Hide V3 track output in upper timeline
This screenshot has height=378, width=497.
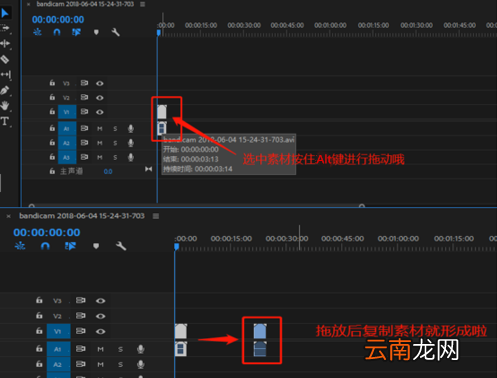click(100, 83)
